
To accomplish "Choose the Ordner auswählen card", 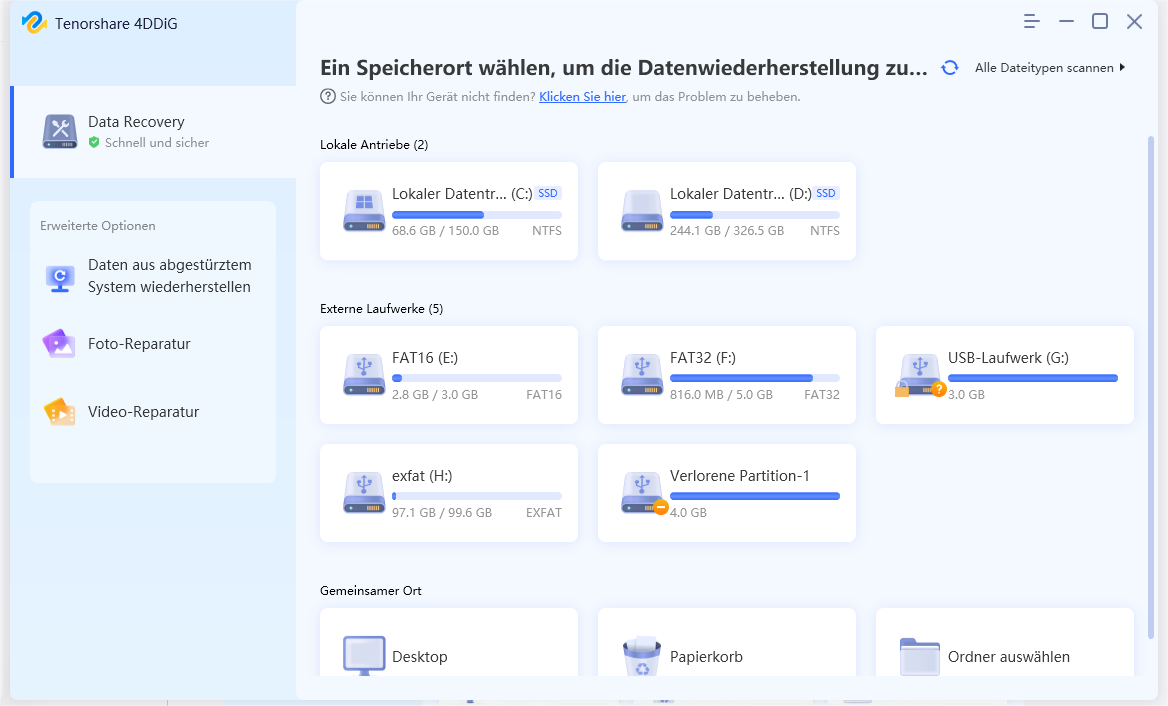I will click(1005, 643).
